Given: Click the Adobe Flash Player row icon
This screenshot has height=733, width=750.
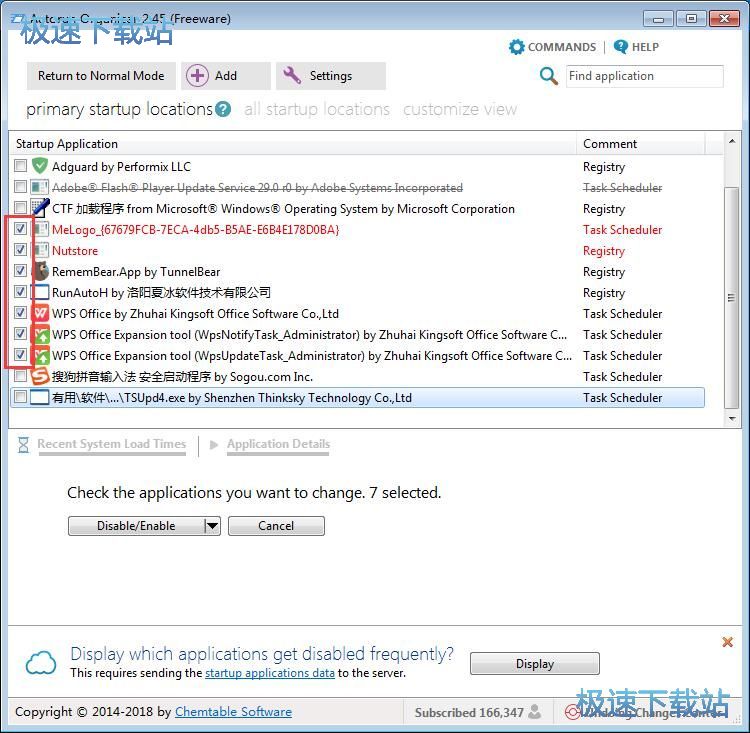Looking at the screenshot, I should point(40,187).
